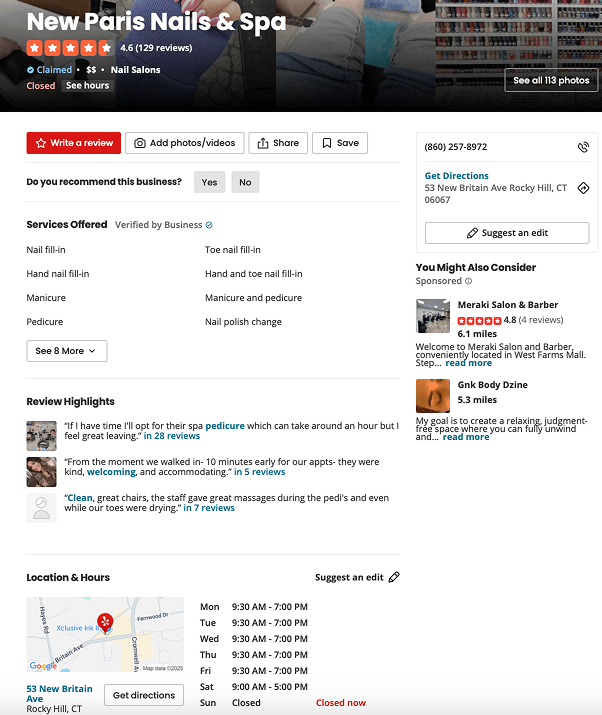Click the 'Nail fill-in' service

point(46,250)
